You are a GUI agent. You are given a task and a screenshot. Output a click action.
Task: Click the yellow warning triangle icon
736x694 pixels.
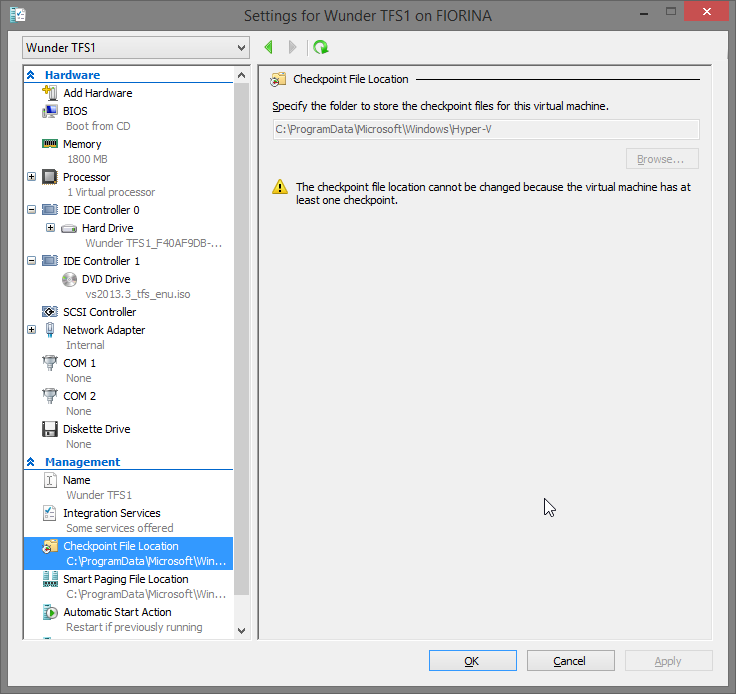pos(280,187)
